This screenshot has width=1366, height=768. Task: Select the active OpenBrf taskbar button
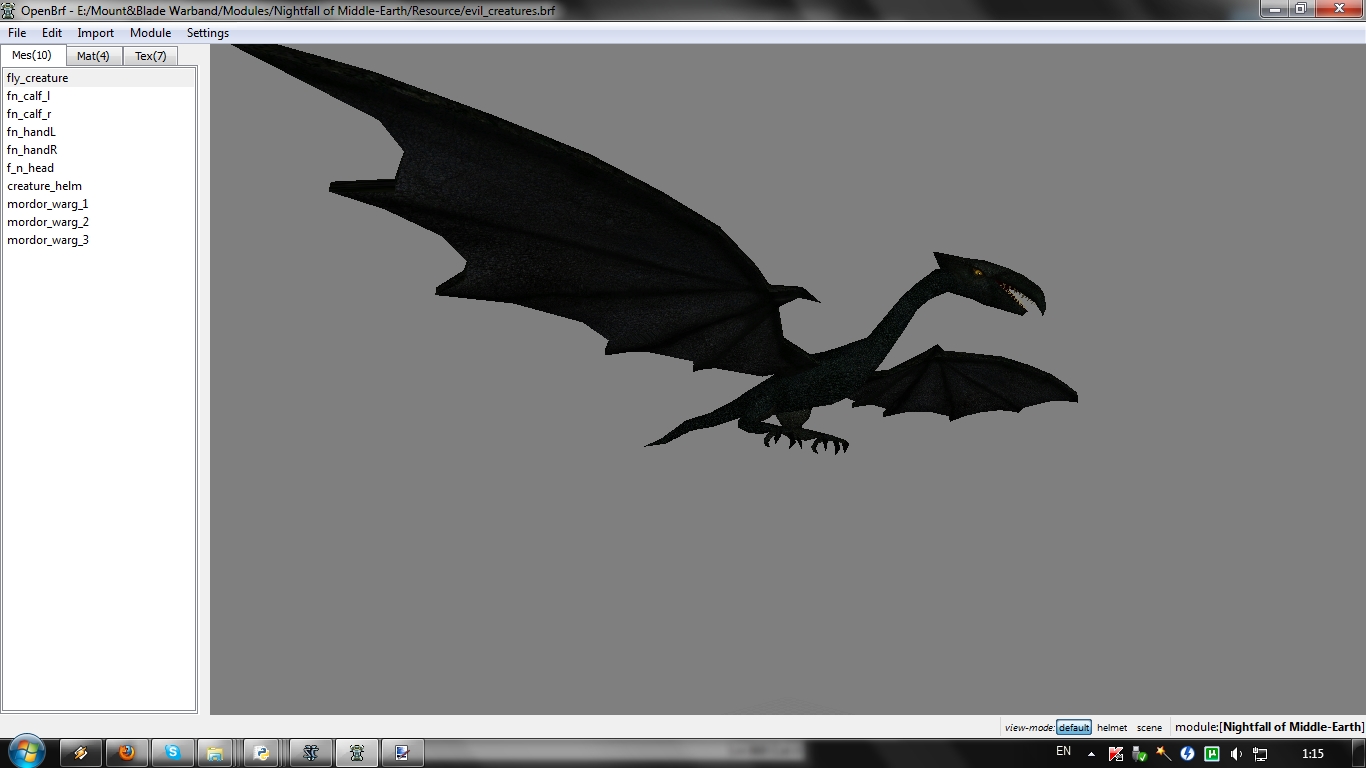(357, 753)
